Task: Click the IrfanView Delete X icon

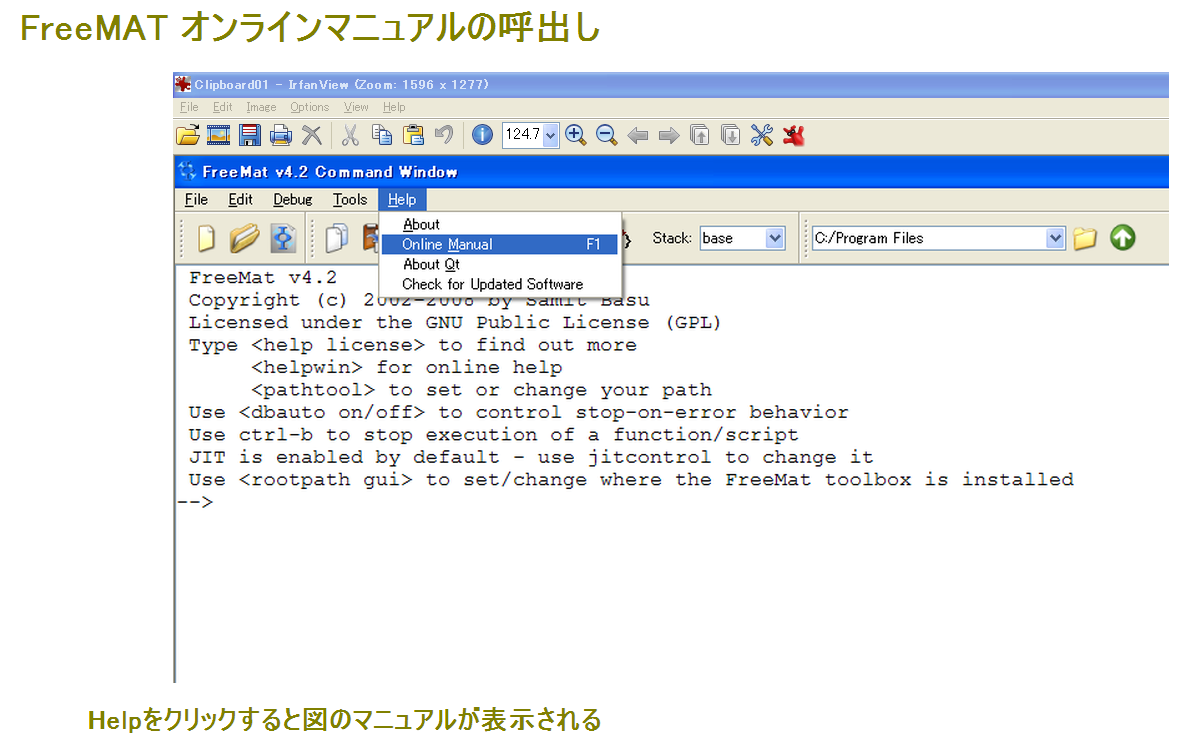Action: pyautogui.click(x=312, y=135)
